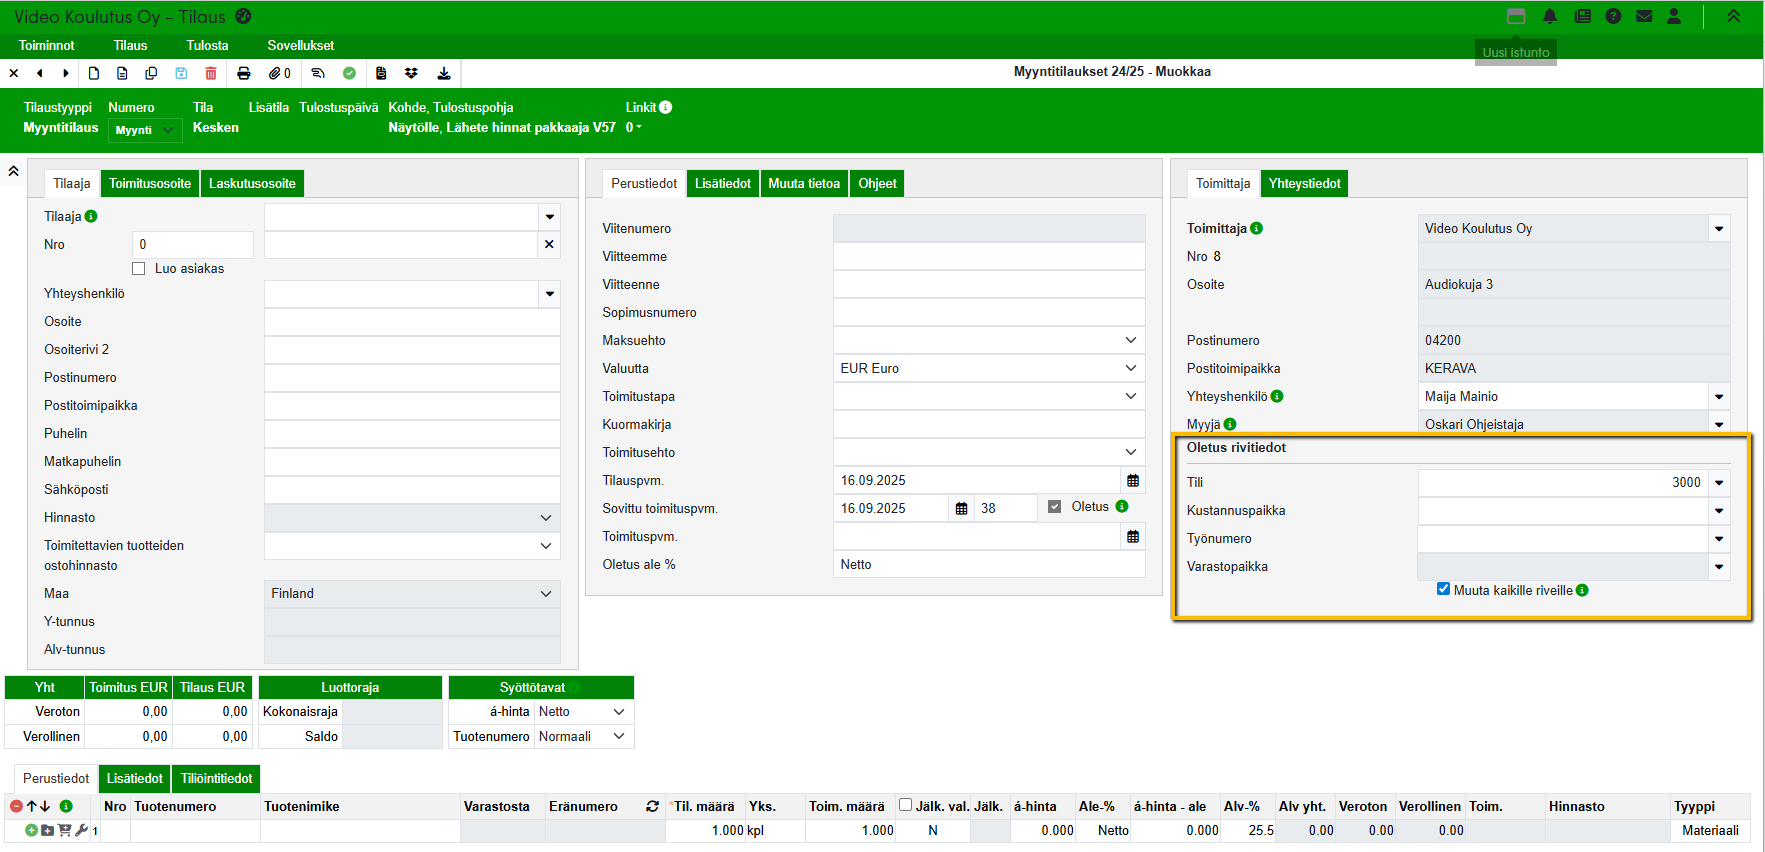Open the Tulosta menu
Screen dimensions: 1765x852
click(207, 46)
